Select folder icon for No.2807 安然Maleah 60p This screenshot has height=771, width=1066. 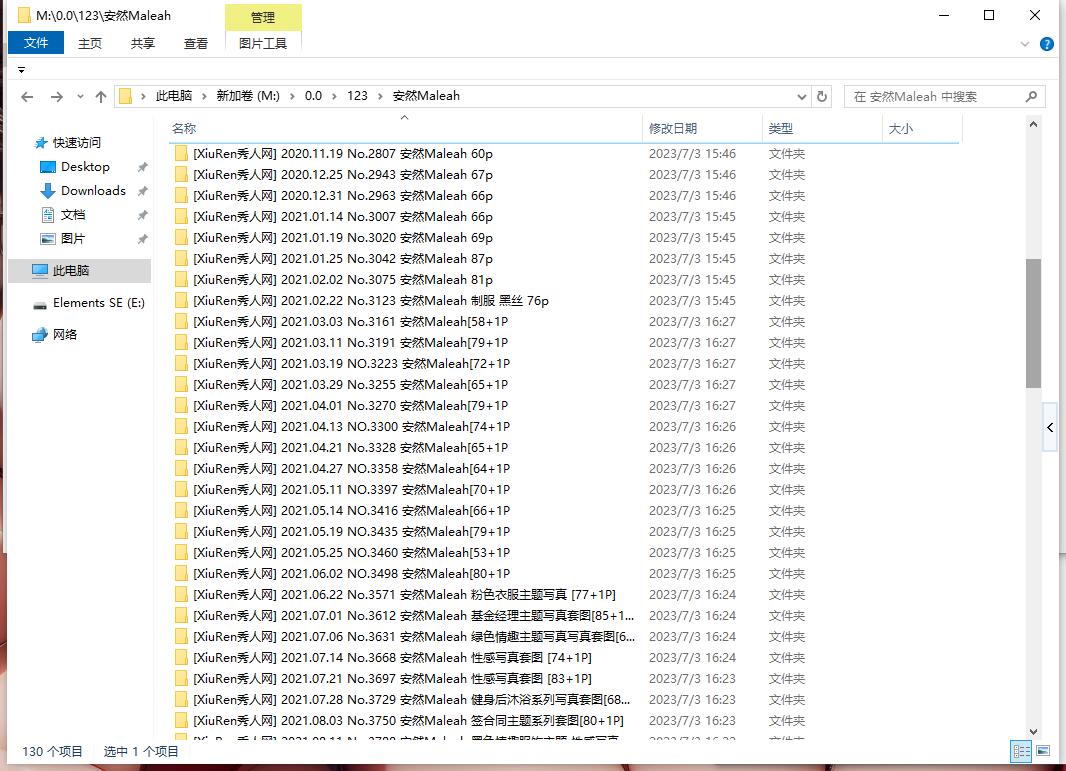[182, 154]
